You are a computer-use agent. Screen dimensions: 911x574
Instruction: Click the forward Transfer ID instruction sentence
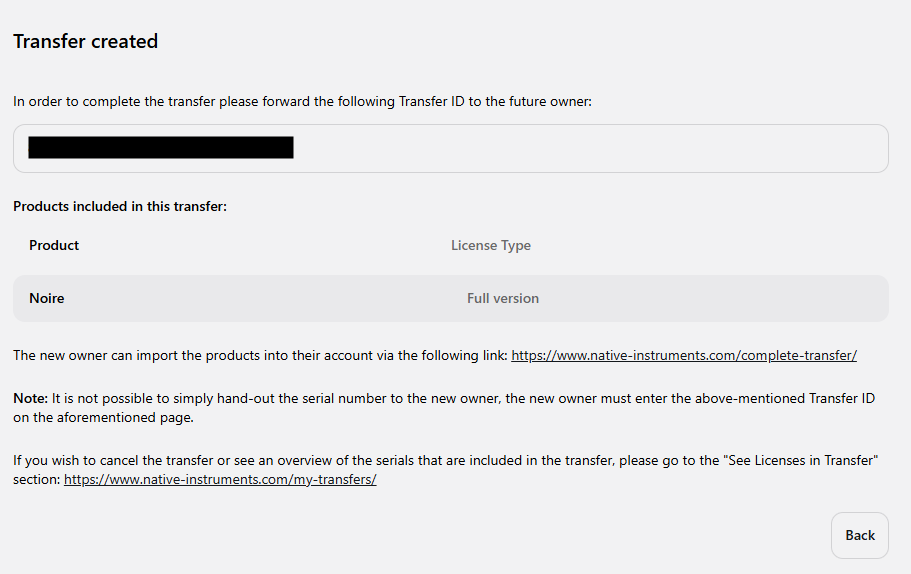pyautogui.click(x=302, y=101)
